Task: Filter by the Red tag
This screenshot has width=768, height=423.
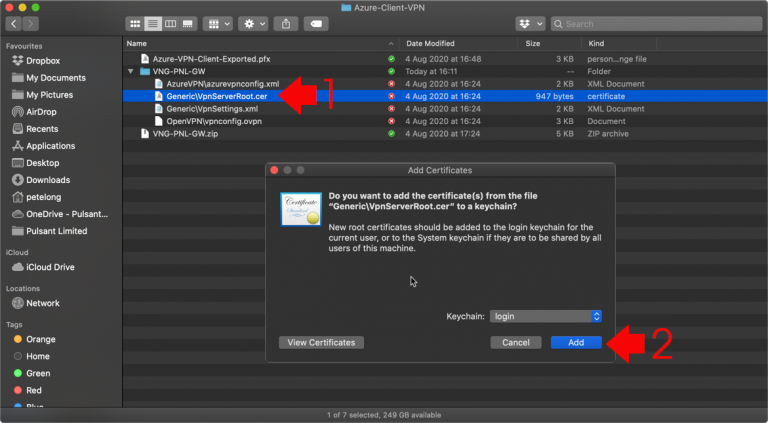Action: [27, 390]
